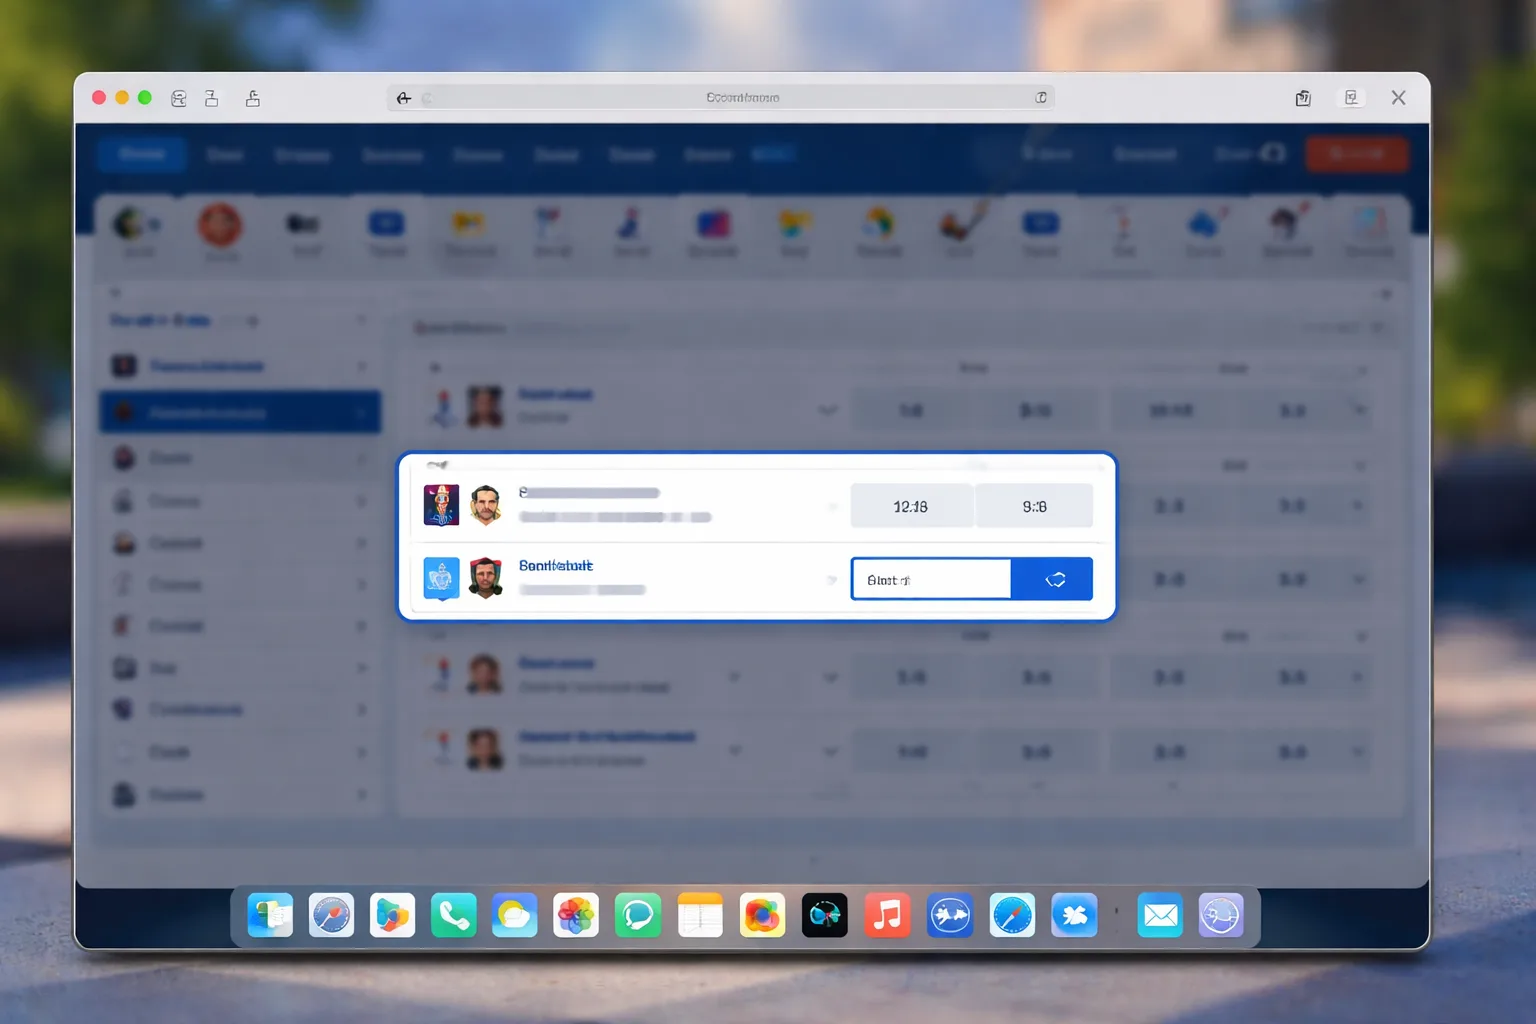This screenshot has height=1024, width=1536.
Task: Open the black-background app in the dock
Action: point(825,915)
